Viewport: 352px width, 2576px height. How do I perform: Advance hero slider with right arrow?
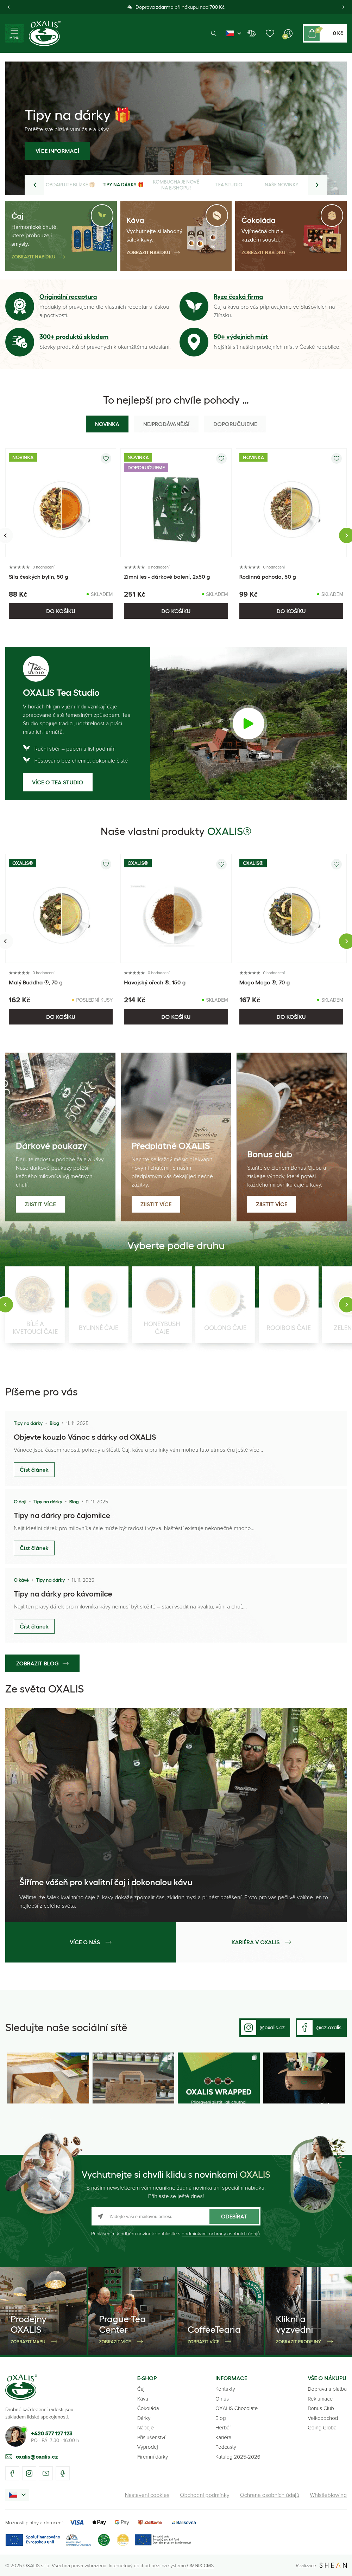(317, 184)
